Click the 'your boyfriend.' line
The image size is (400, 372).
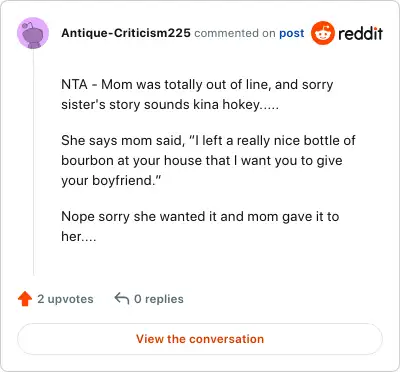coord(111,180)
